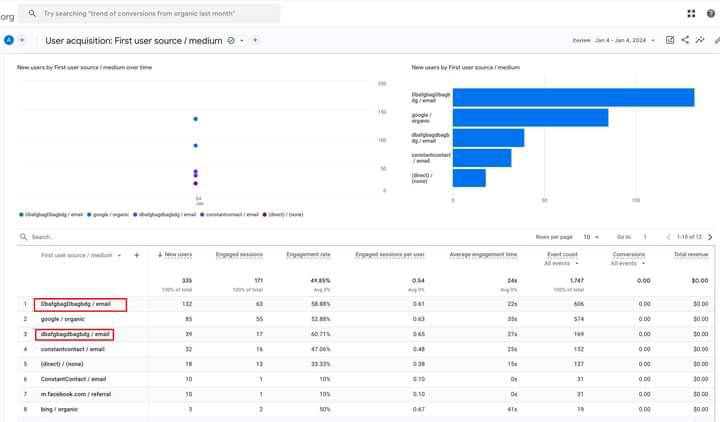
Task: Click customize report pencil at far right
Action: pyautogui.click(x=717, y=40)
